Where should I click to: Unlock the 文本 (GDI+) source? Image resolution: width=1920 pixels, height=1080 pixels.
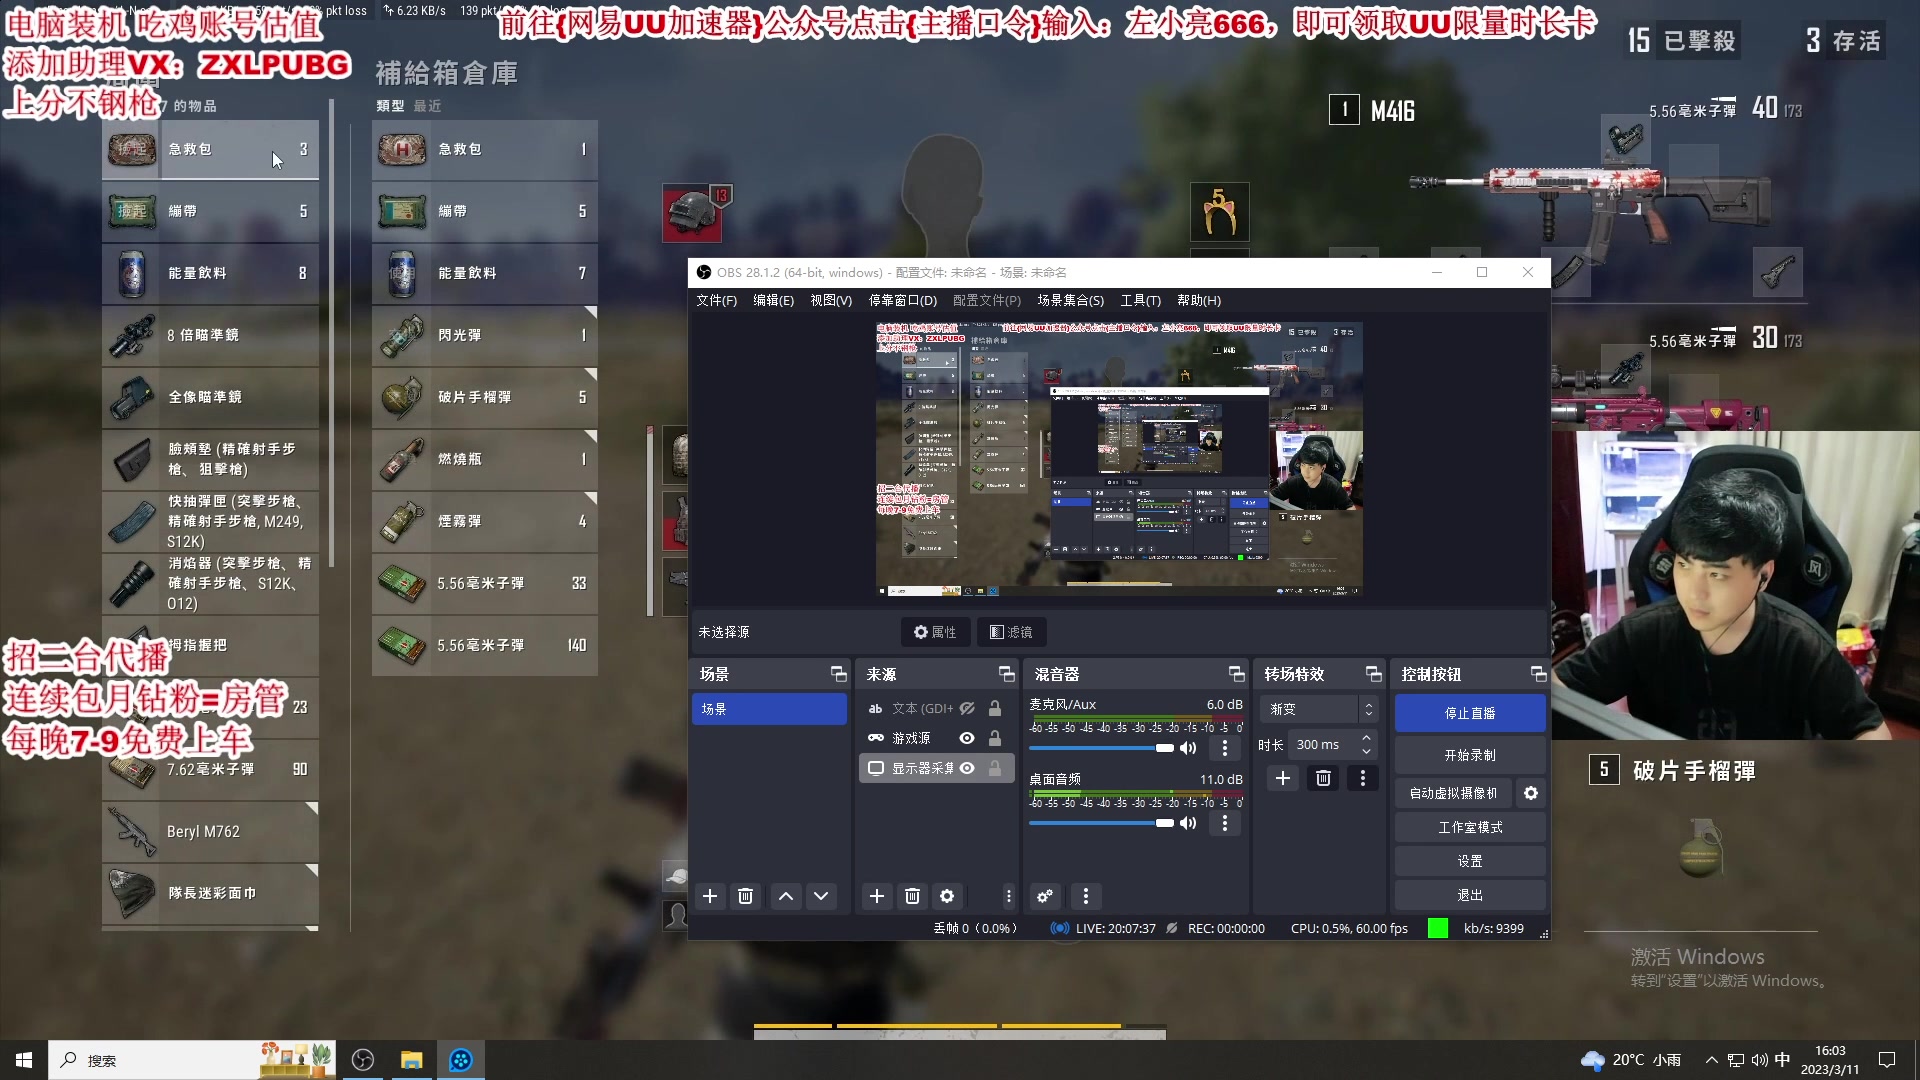(x=995, y=709)
